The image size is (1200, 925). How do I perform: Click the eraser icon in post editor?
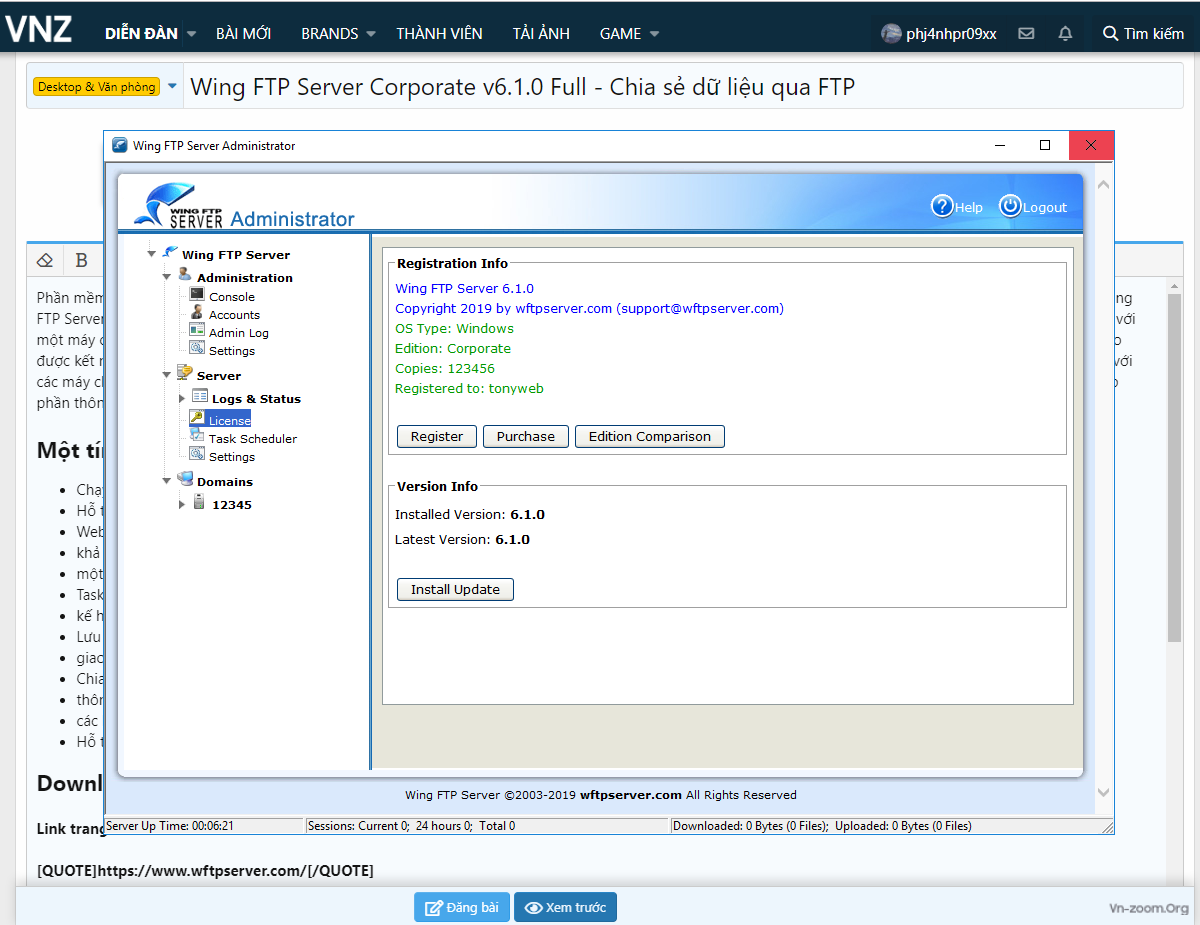click(44, 260)
